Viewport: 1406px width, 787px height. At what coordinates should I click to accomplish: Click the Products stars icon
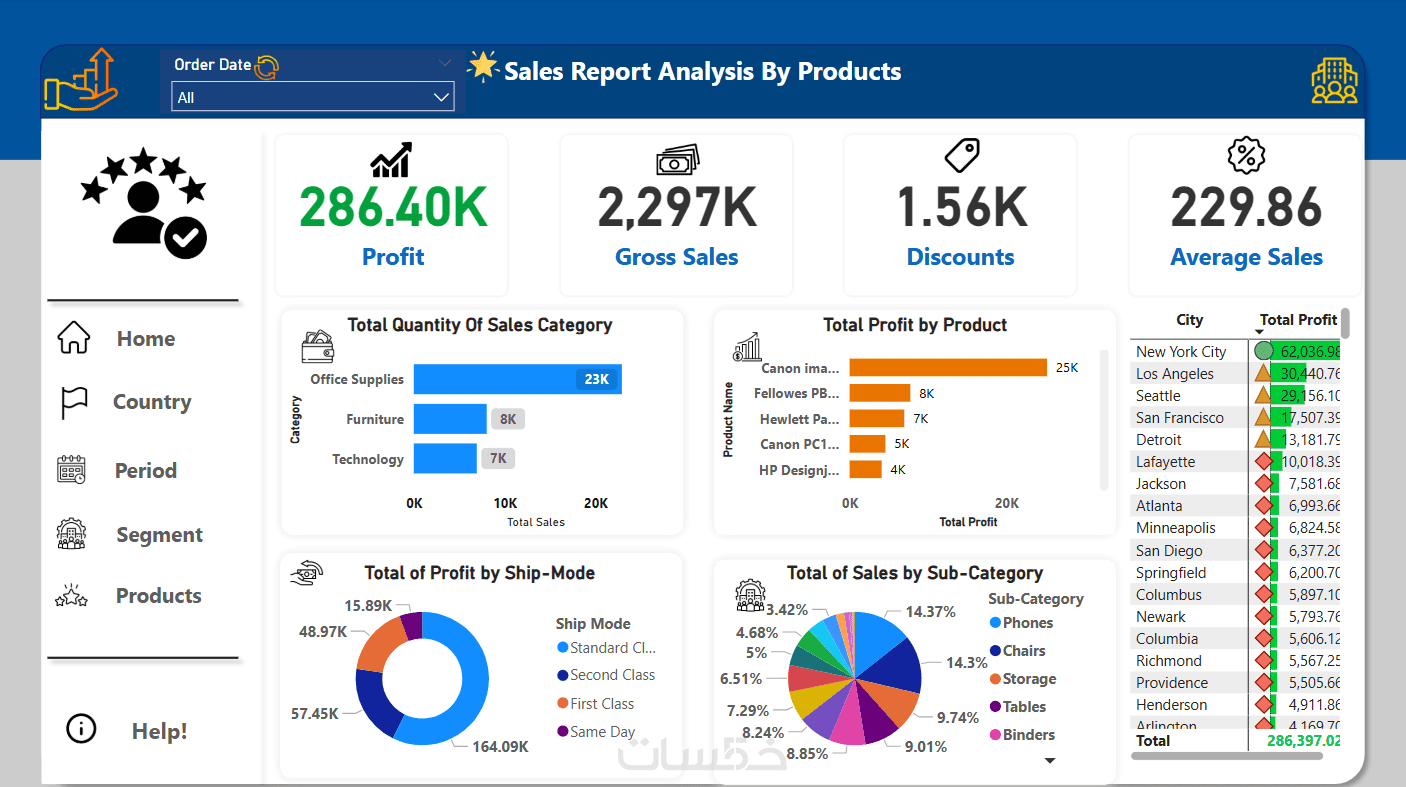(72, 596)
